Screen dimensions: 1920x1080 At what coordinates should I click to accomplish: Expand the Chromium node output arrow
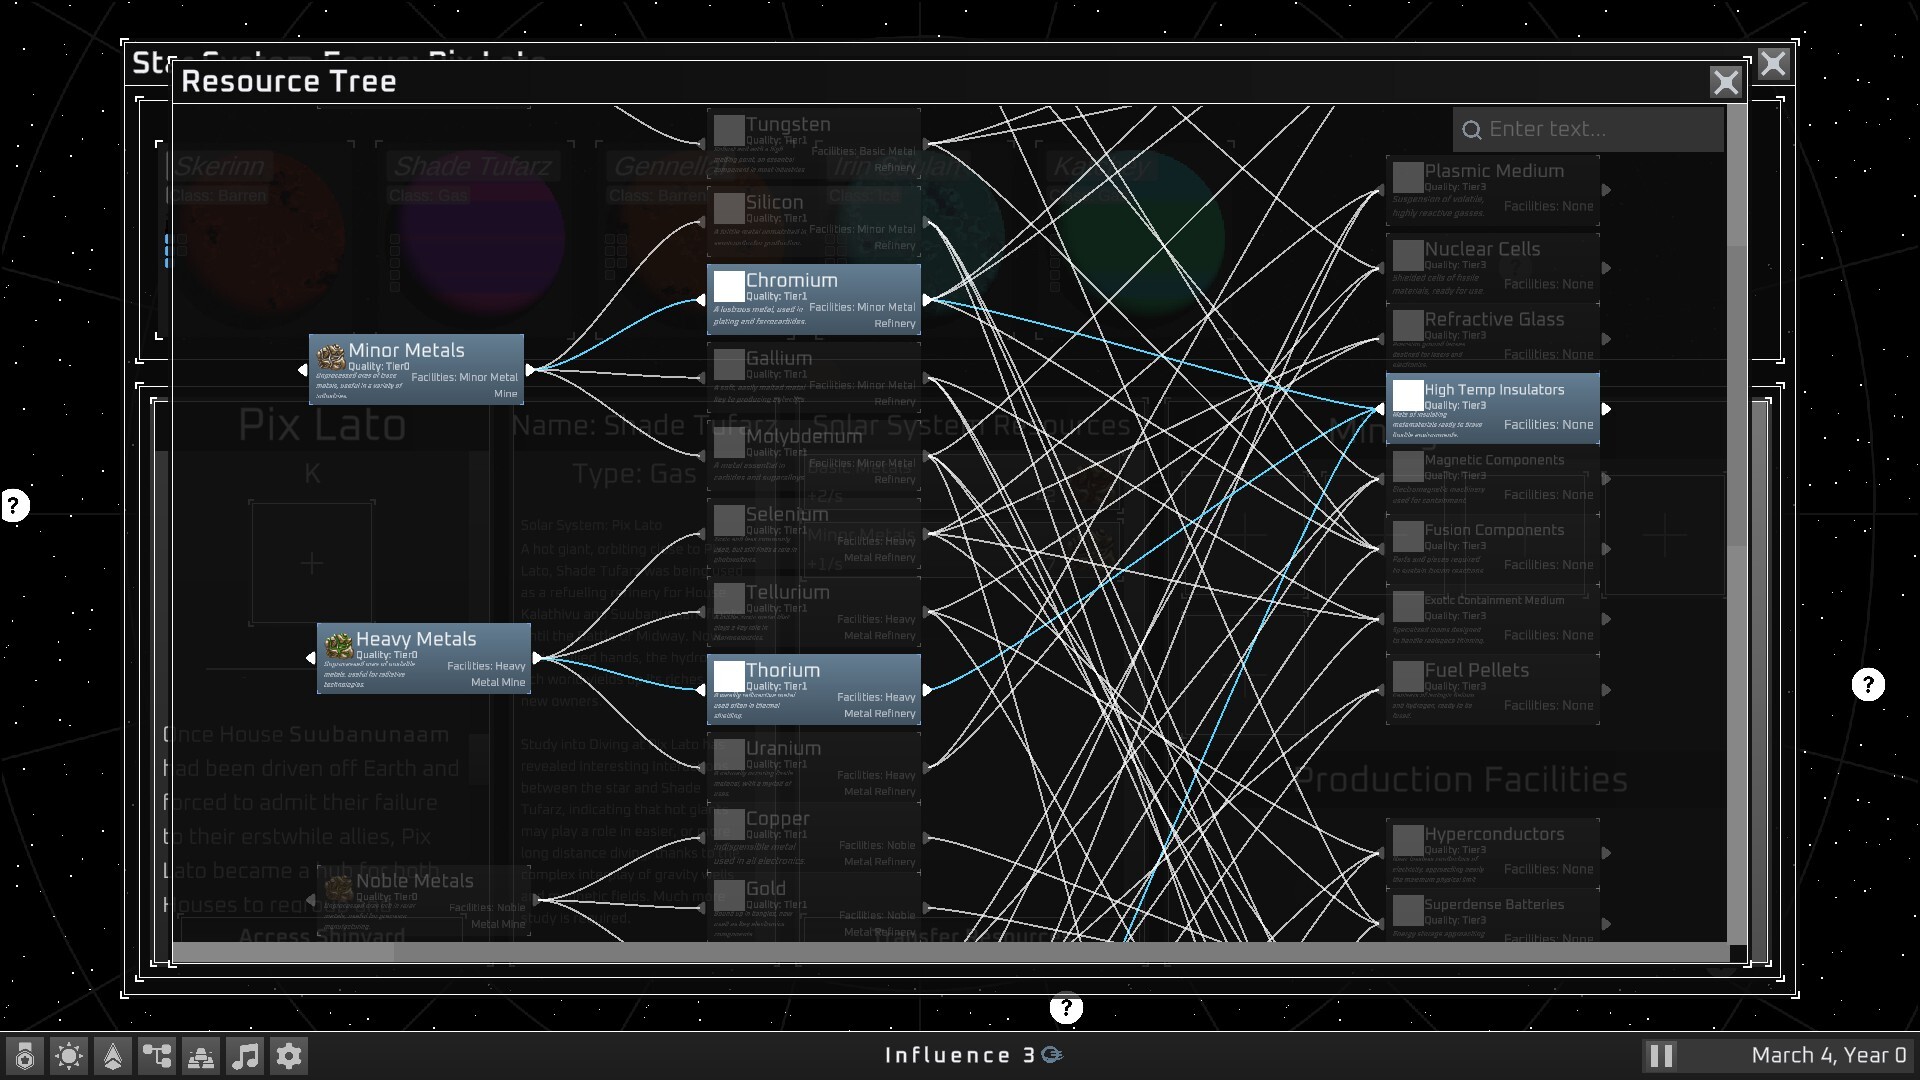tap(927, 298)
